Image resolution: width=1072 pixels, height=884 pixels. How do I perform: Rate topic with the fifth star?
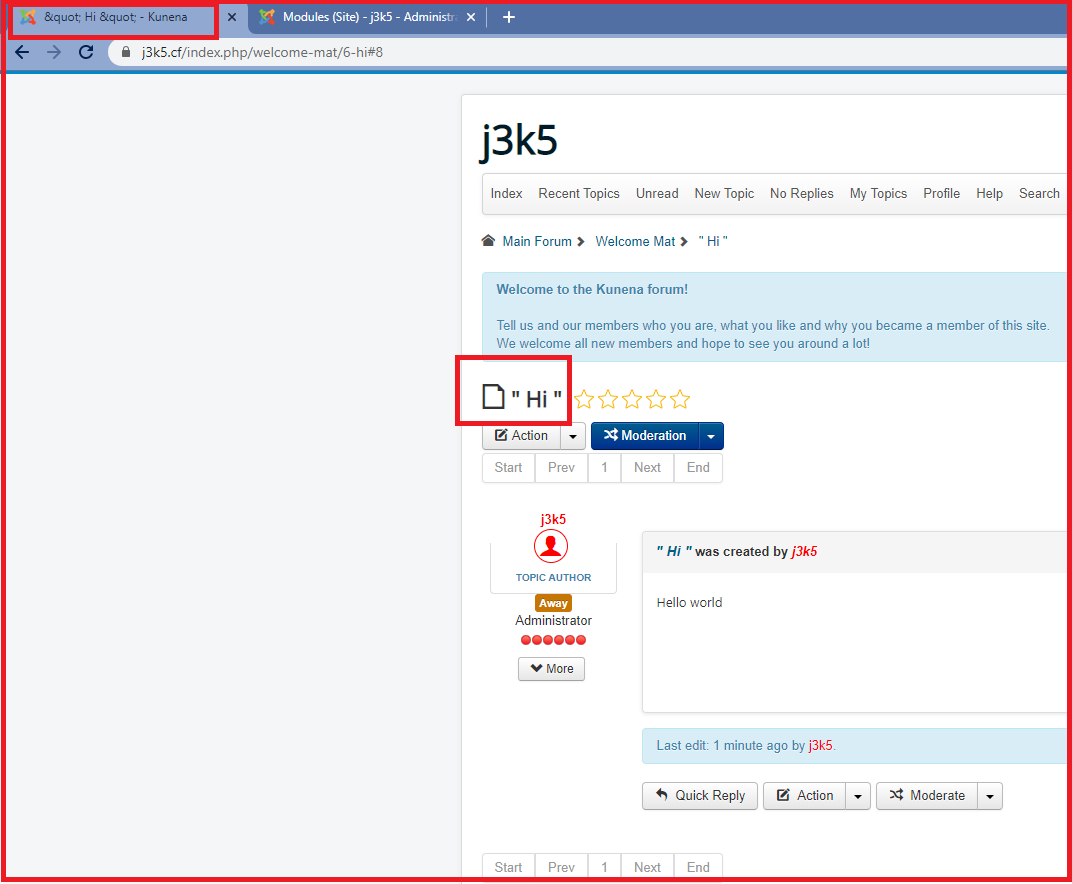[x=680, y=399]
